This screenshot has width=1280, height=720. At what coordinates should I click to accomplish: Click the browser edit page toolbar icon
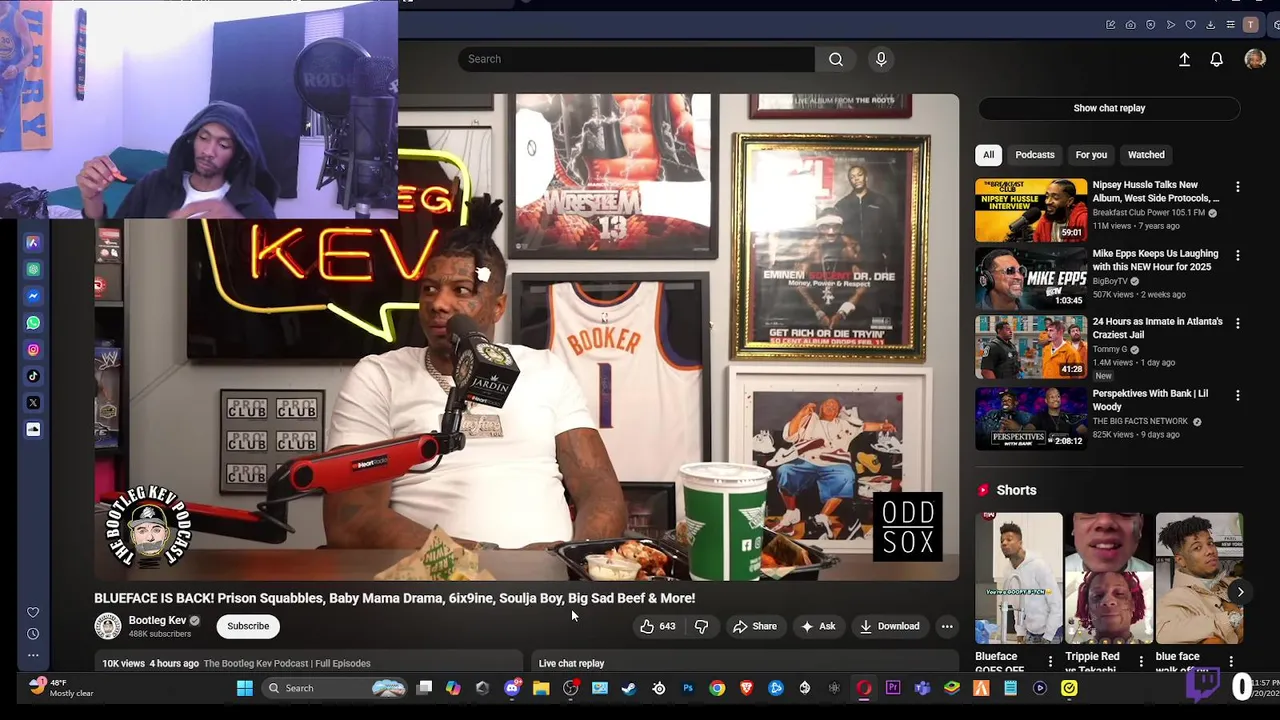1110,25
